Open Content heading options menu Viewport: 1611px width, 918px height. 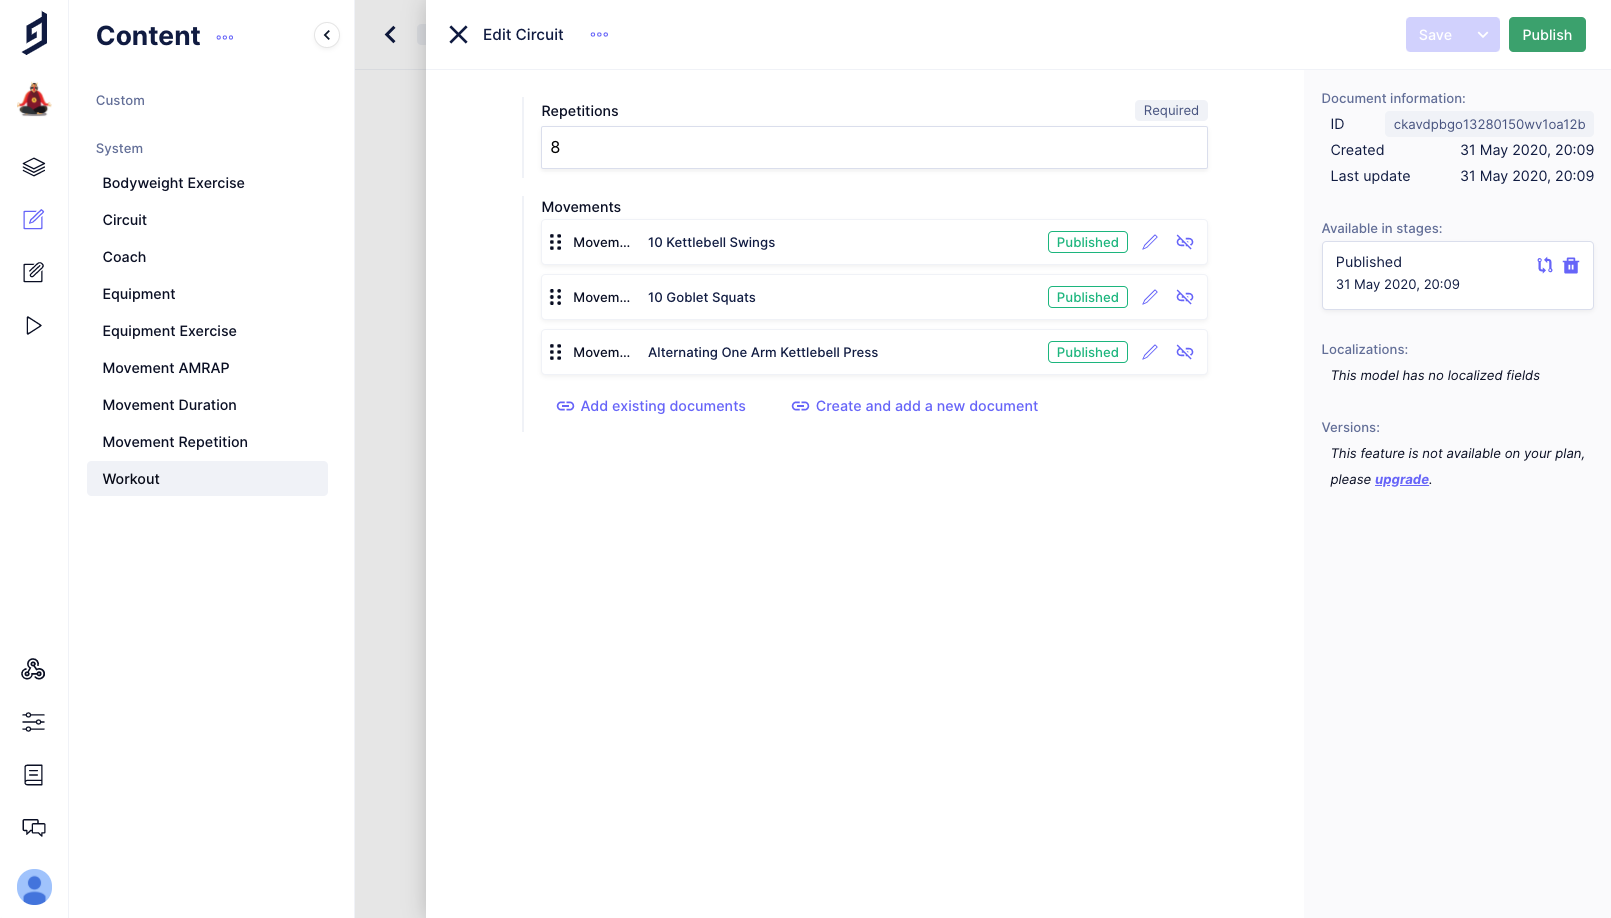225,37
